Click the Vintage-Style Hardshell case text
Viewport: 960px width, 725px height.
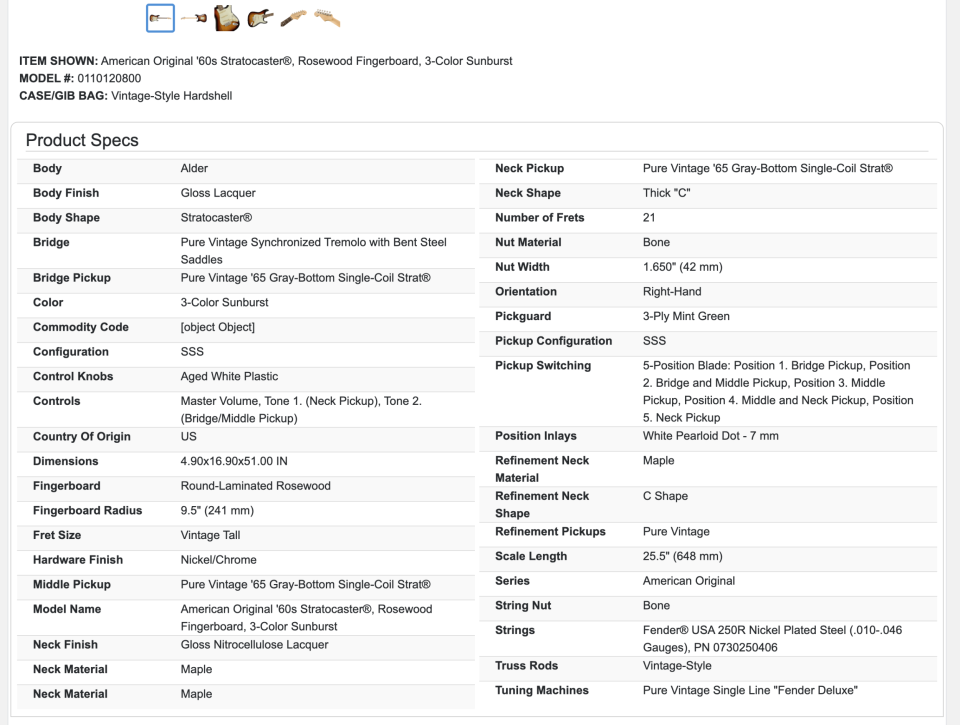point(171,96)
